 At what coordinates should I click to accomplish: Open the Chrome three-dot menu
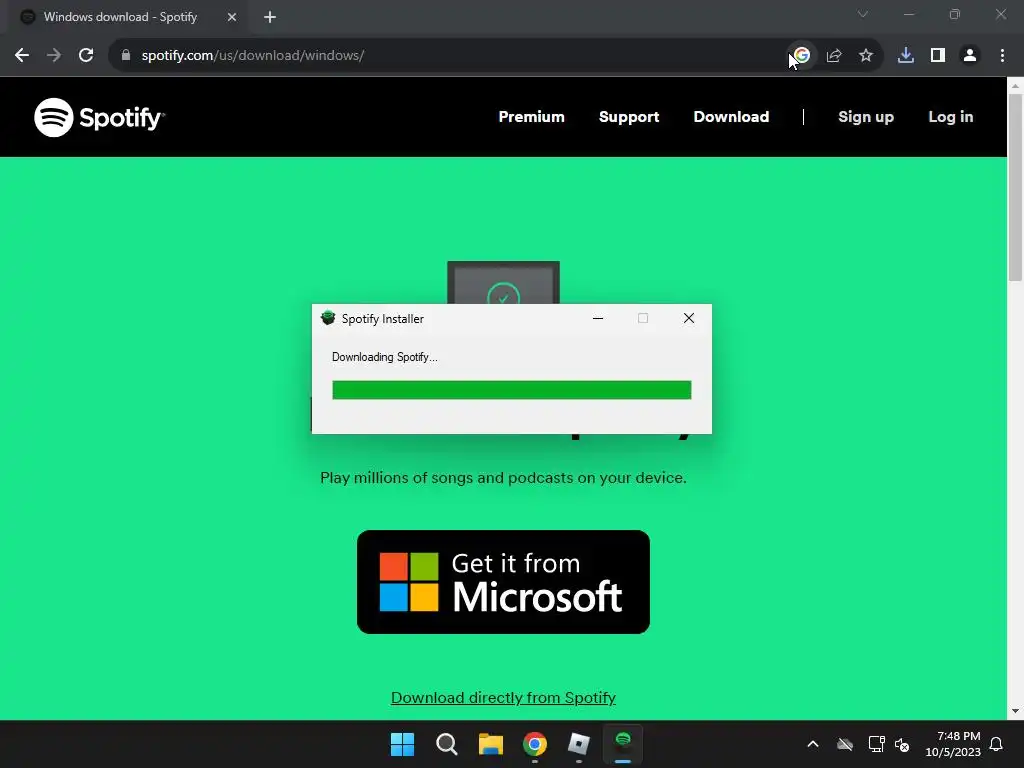(1002, 56)
